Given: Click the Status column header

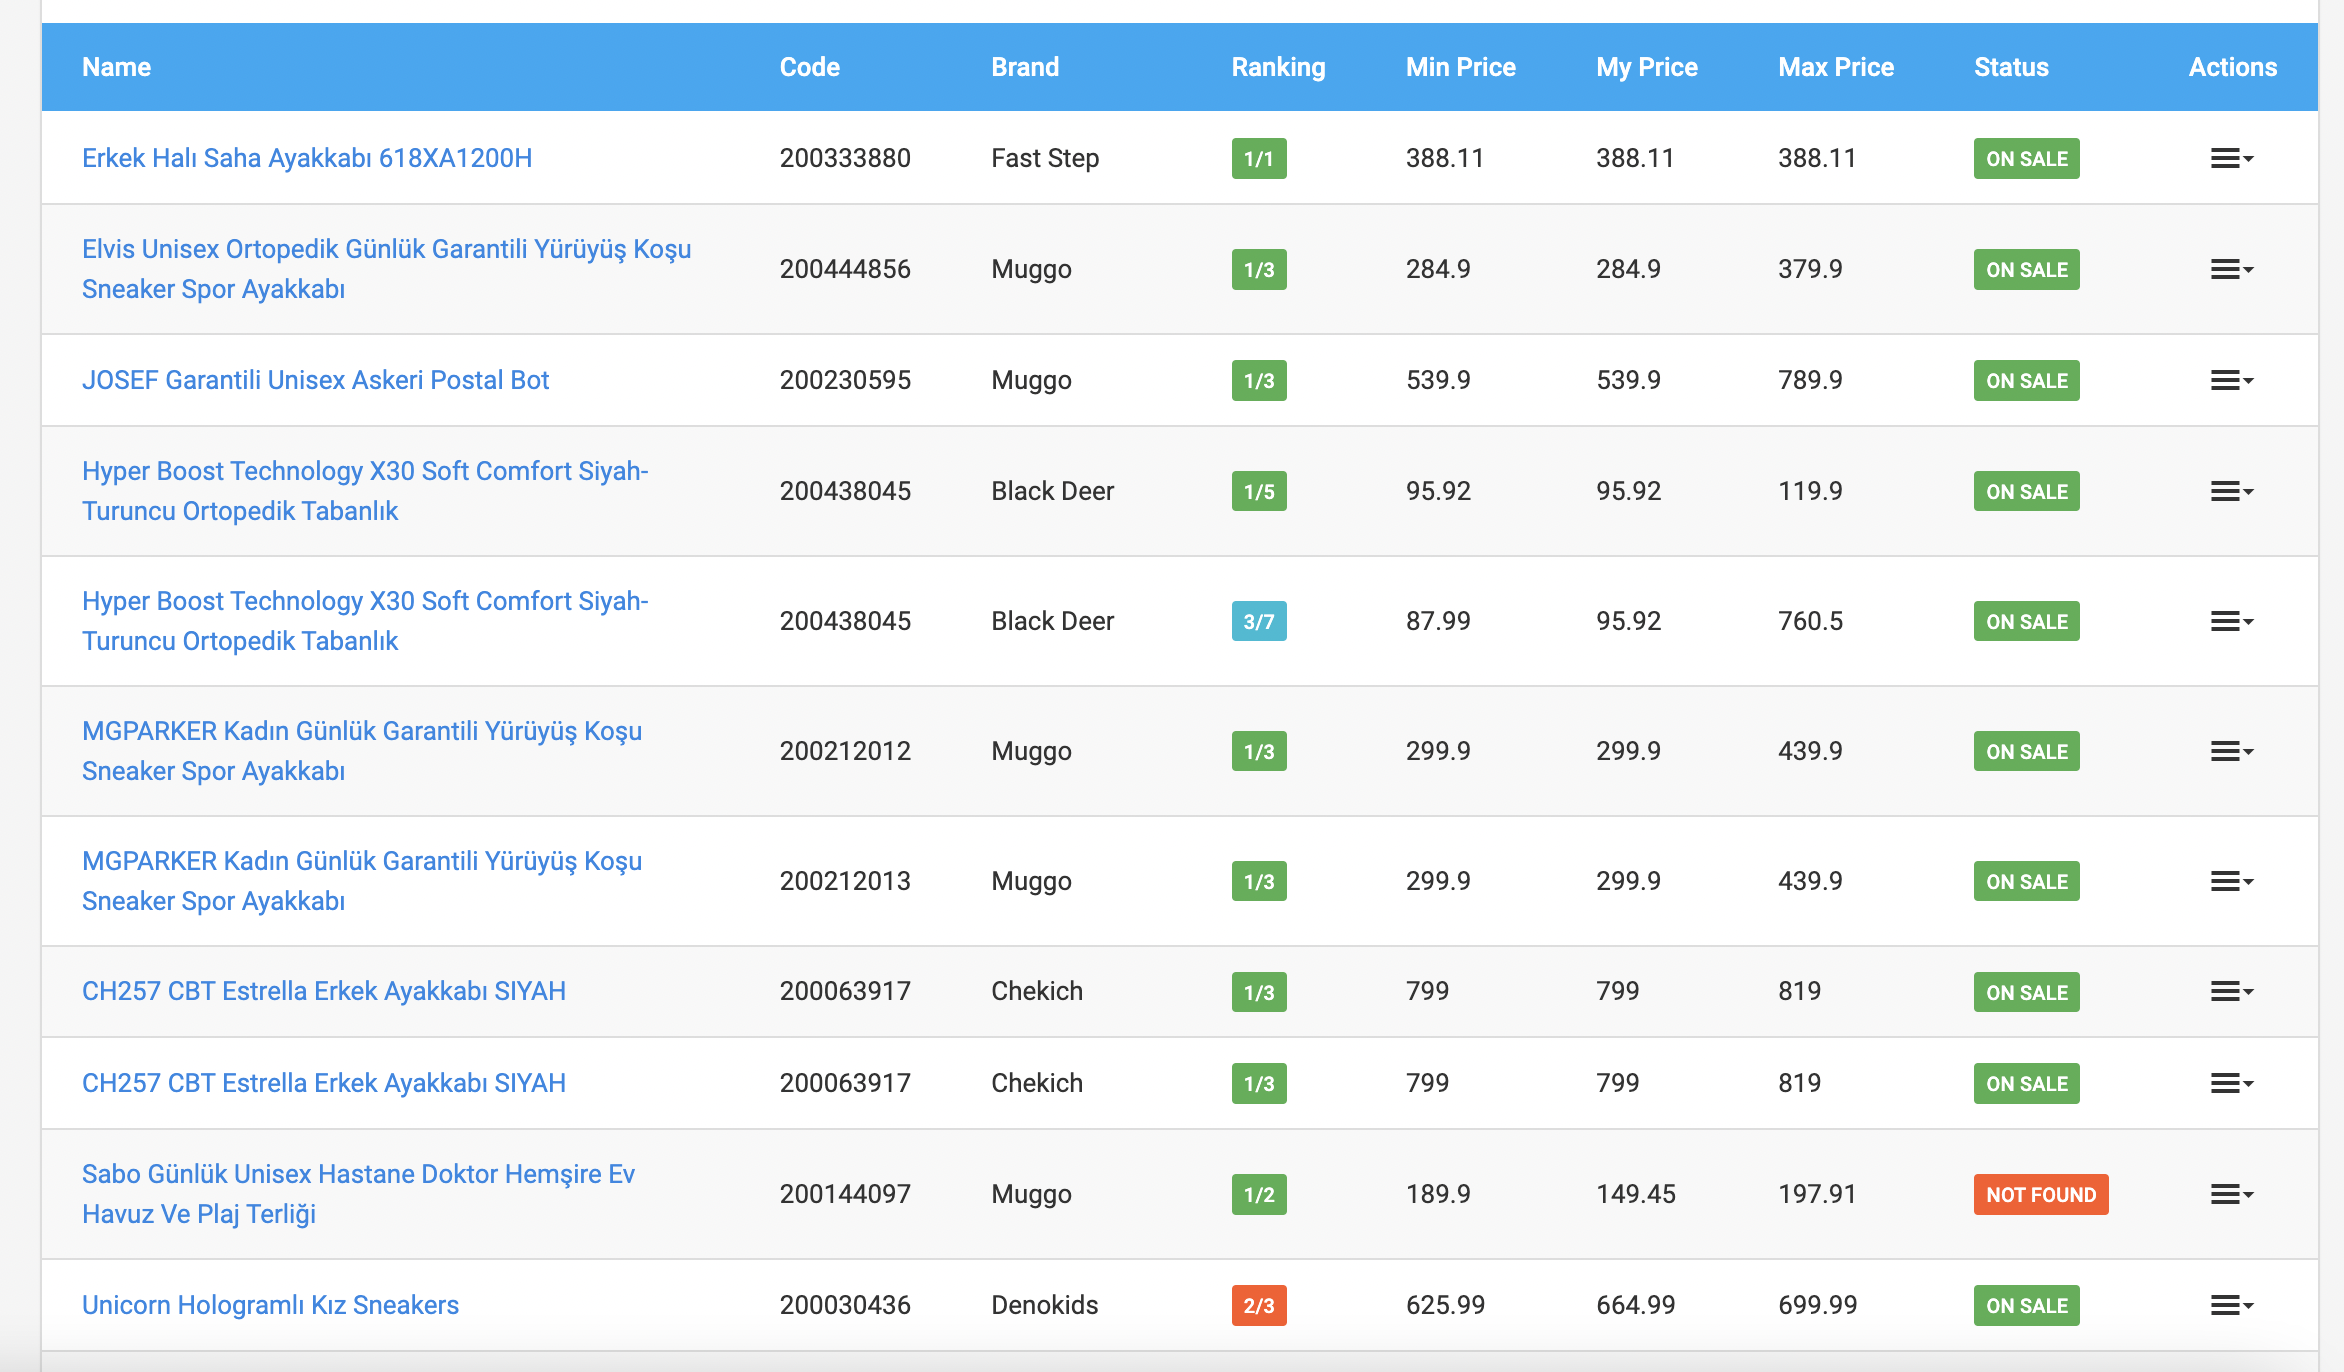Looking at the screenshot, I should (2010, 67).
